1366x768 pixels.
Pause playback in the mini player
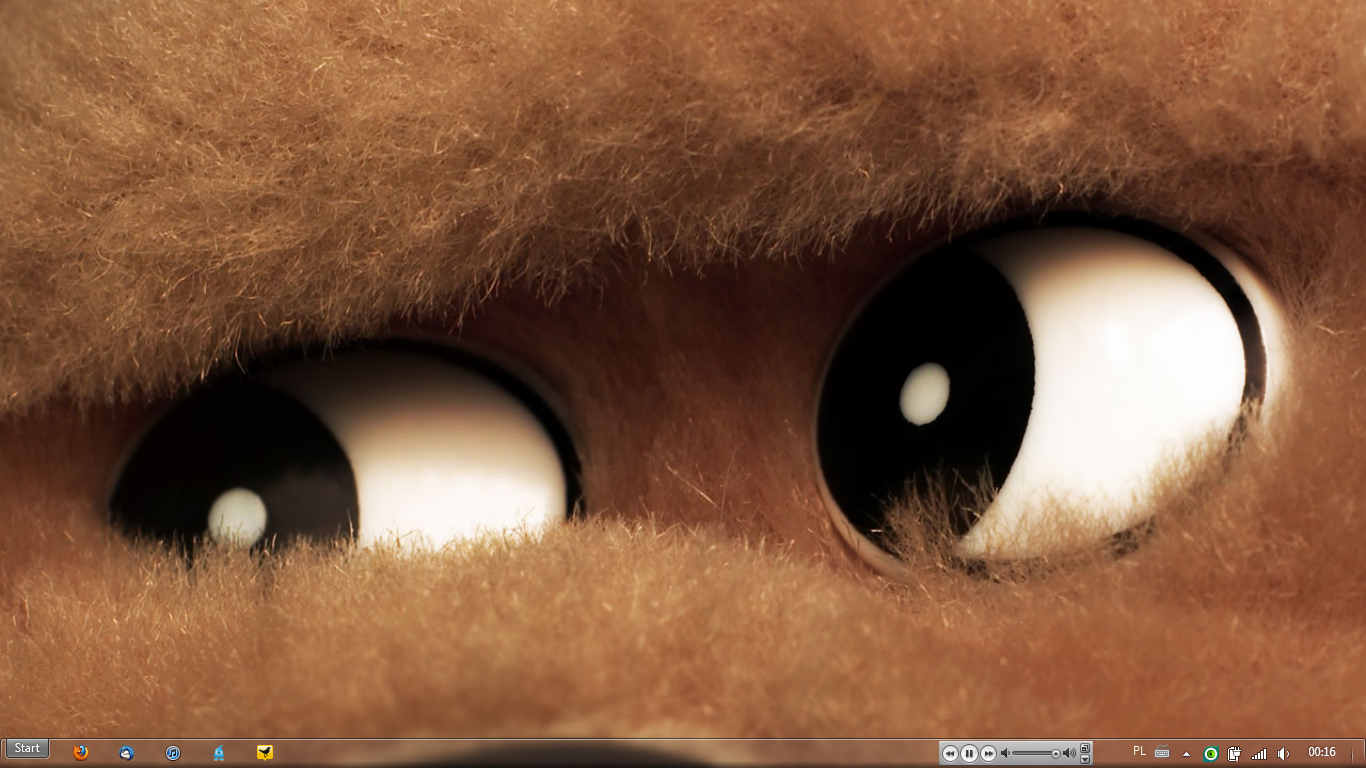(969, 753)
